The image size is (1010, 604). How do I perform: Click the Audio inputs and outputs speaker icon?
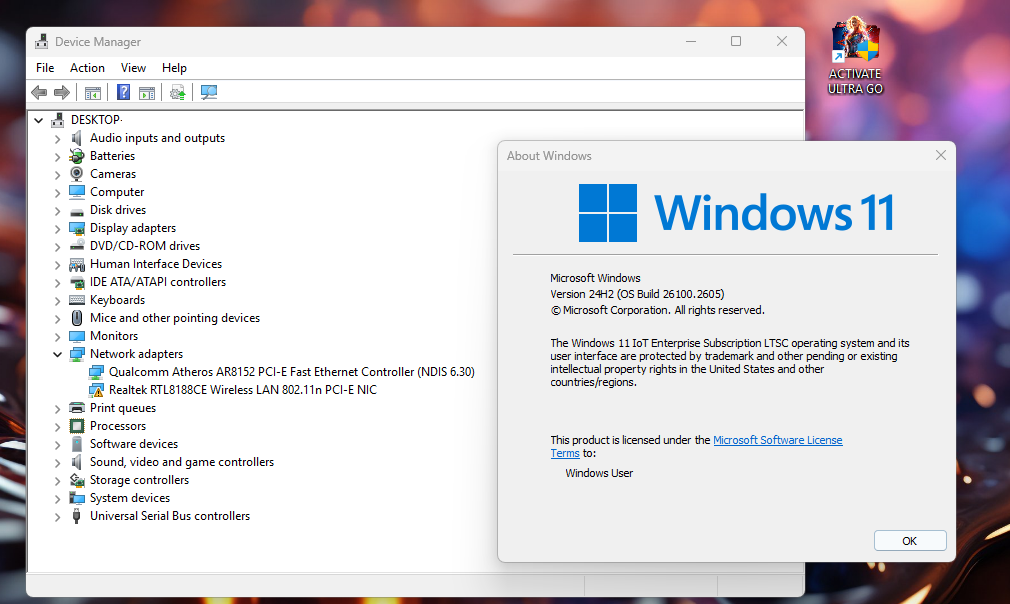coord(77,138)
